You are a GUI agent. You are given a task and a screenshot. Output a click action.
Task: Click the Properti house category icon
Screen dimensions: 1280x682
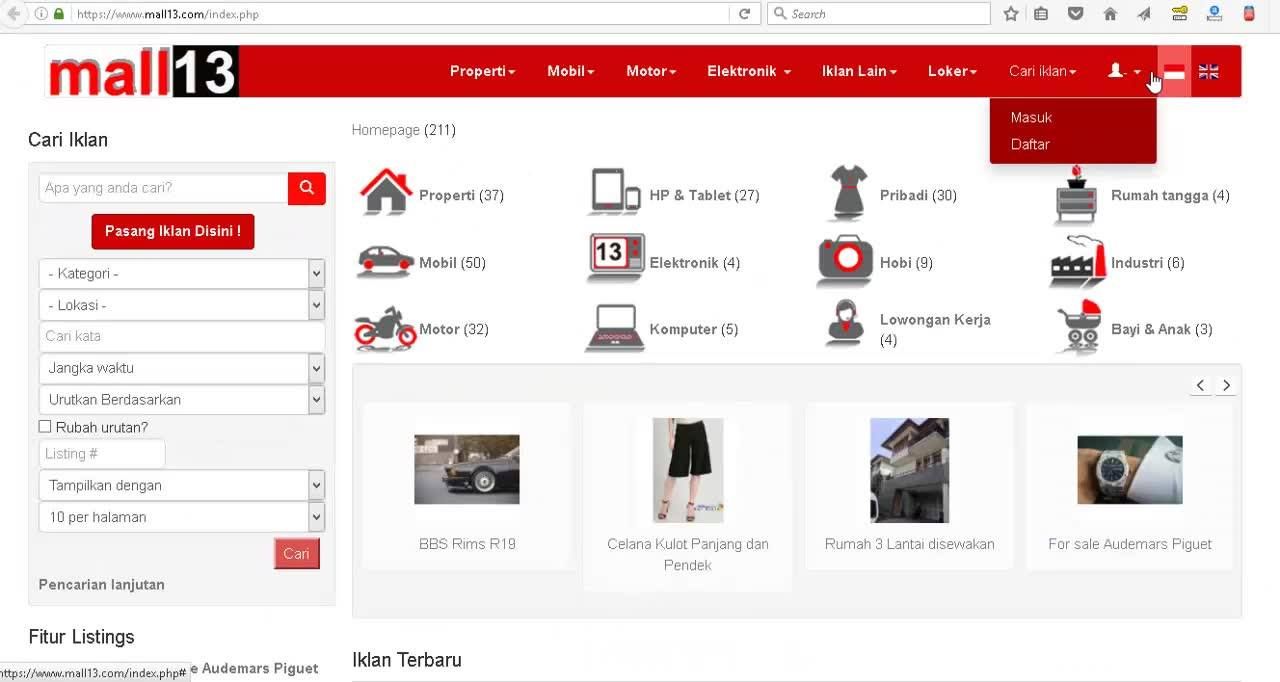pyautogui.click(x=386, y=191)
